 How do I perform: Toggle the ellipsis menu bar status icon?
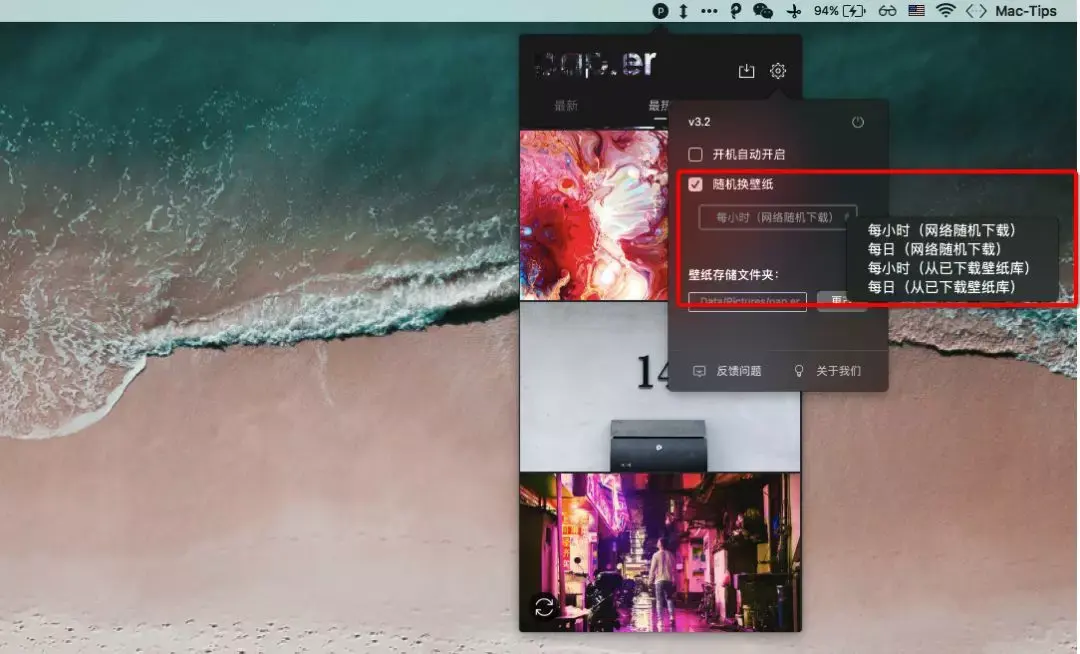tap(707, 11)
